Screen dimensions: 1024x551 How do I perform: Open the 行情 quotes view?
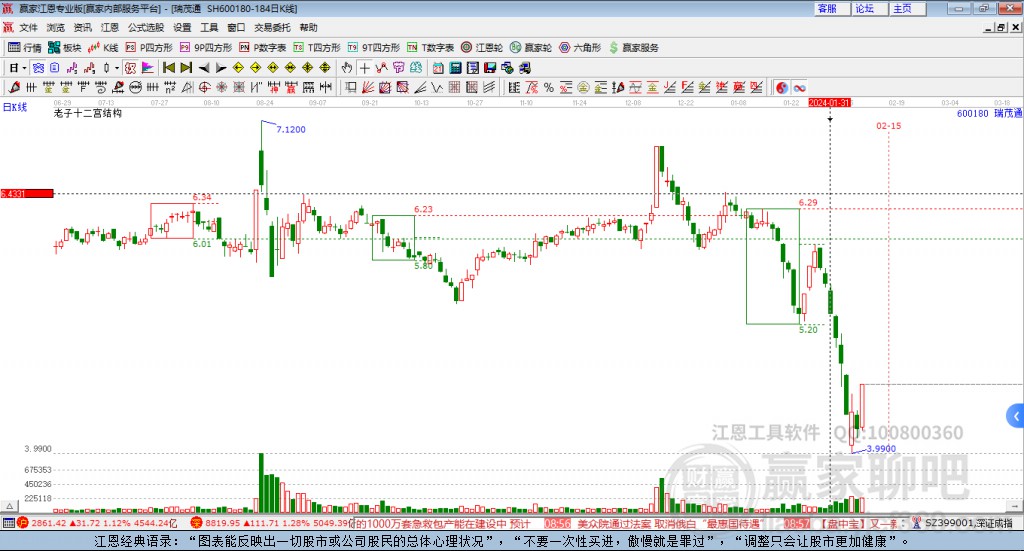coord(25,48)
